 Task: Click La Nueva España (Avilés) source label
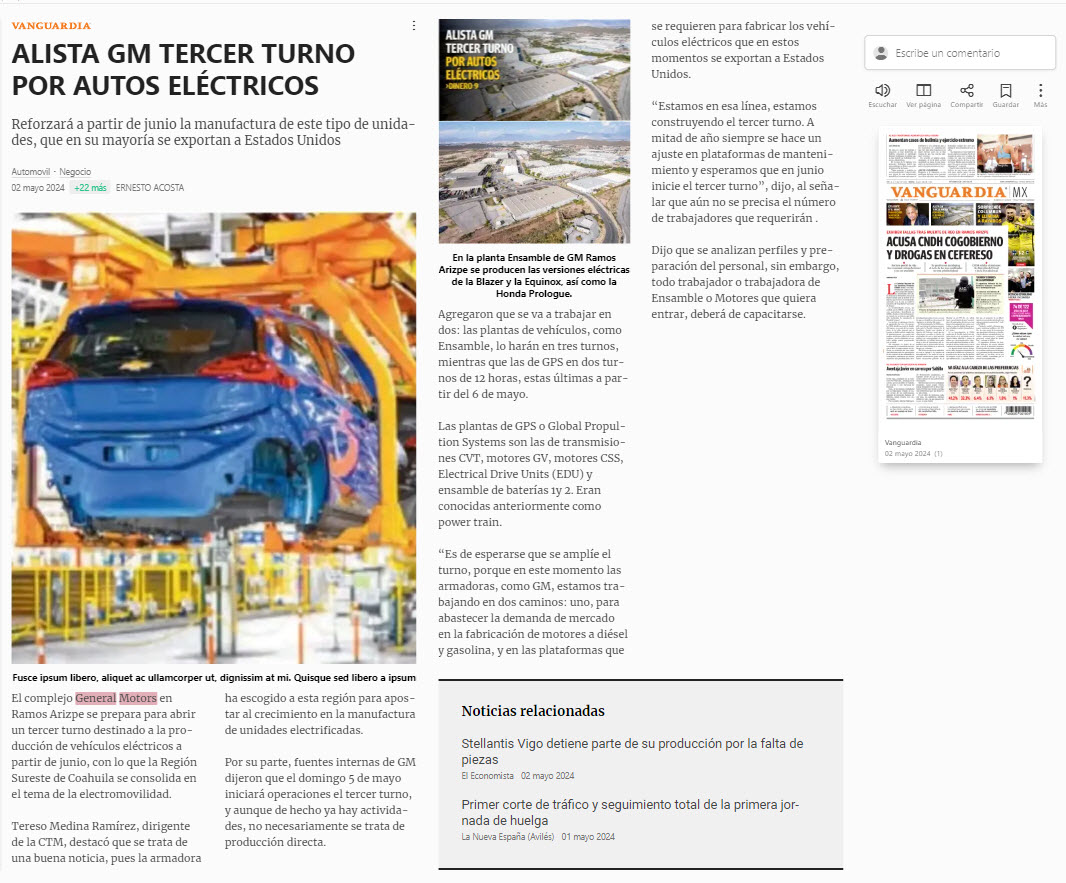point(508,837)
